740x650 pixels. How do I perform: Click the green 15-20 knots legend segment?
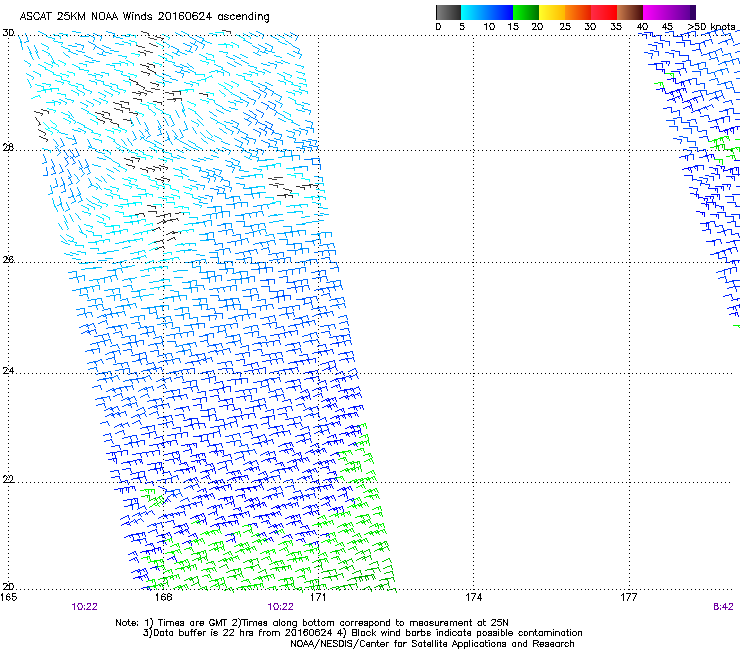click(526, 12)
